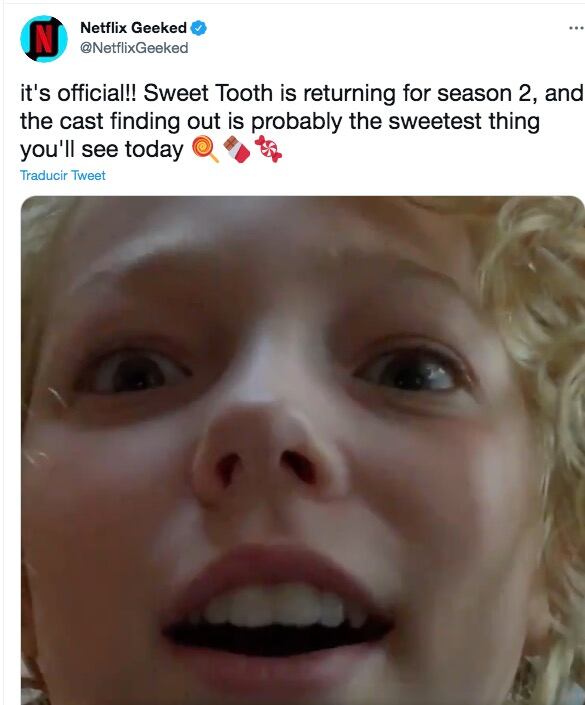Click the chocolate bar emoji
The width and height of the screenshot is (585, 705).
pos(237,149)
